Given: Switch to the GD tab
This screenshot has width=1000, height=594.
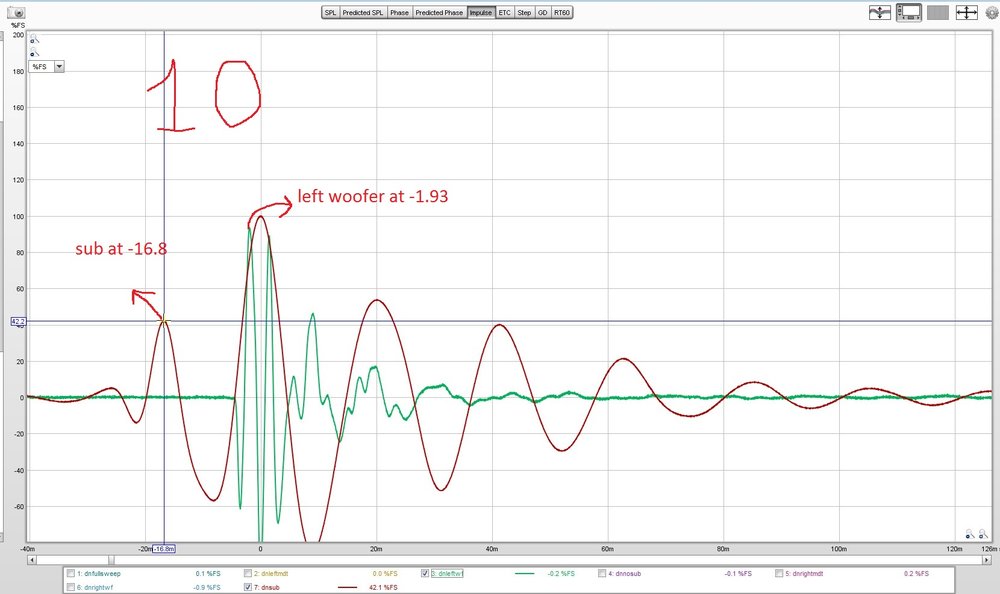Looking at the screenshot, I should click(x=543, y=12).
